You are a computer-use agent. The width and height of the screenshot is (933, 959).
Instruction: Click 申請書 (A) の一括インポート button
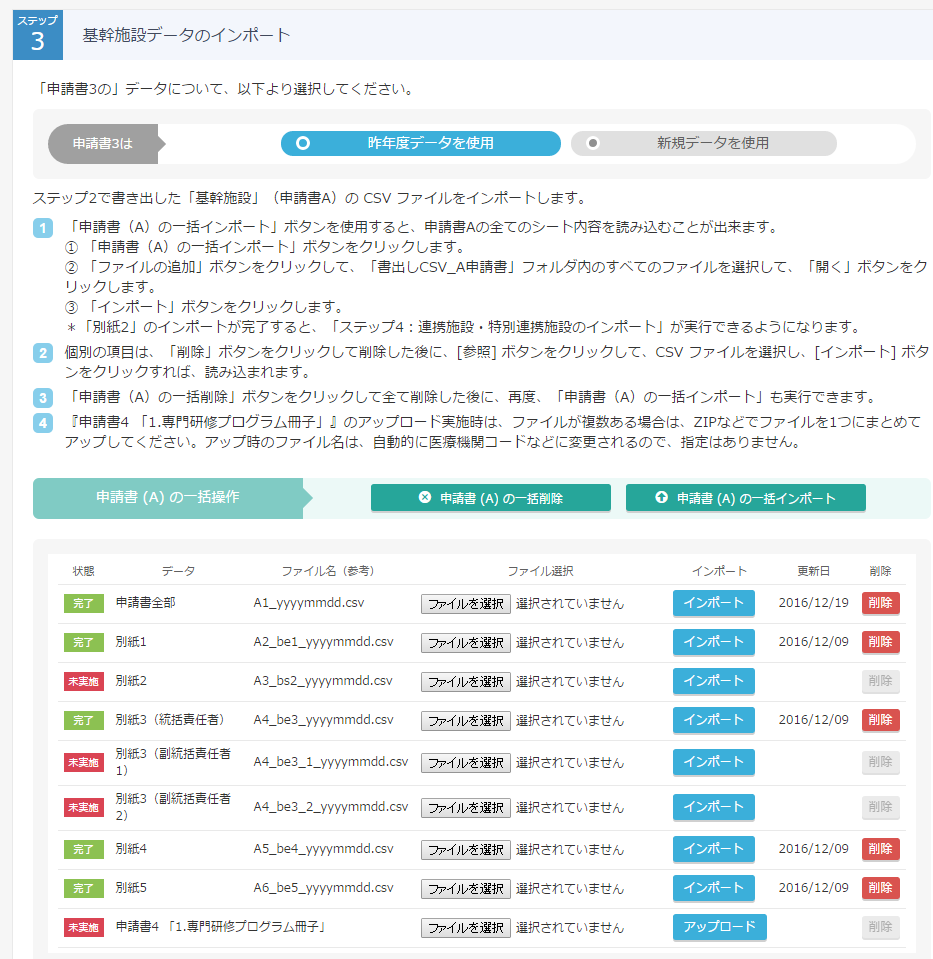[x=745, y=498]
